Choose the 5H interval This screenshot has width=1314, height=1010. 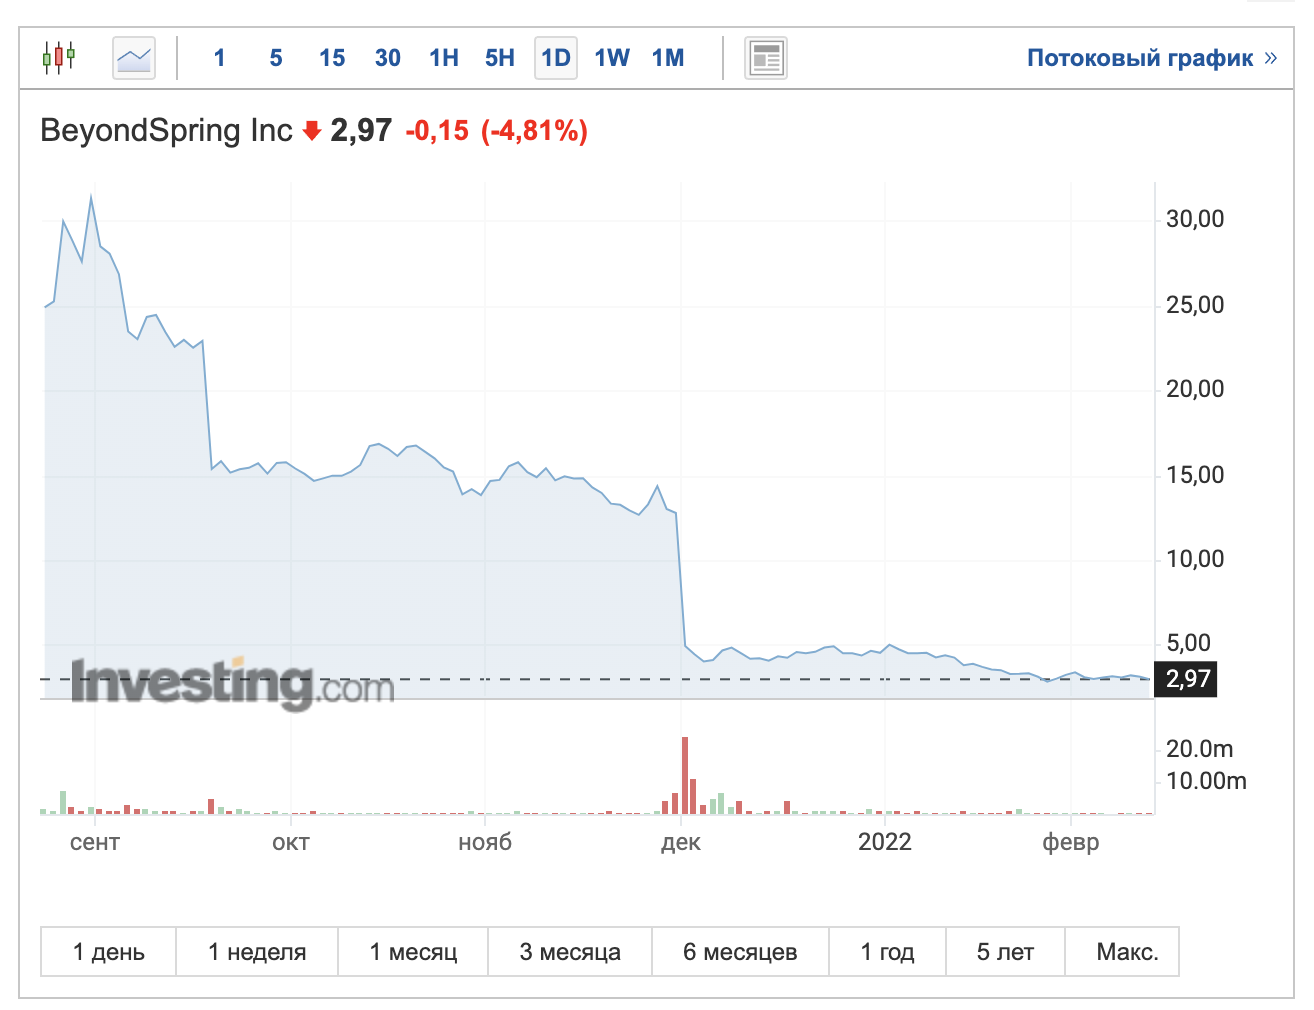500,58
